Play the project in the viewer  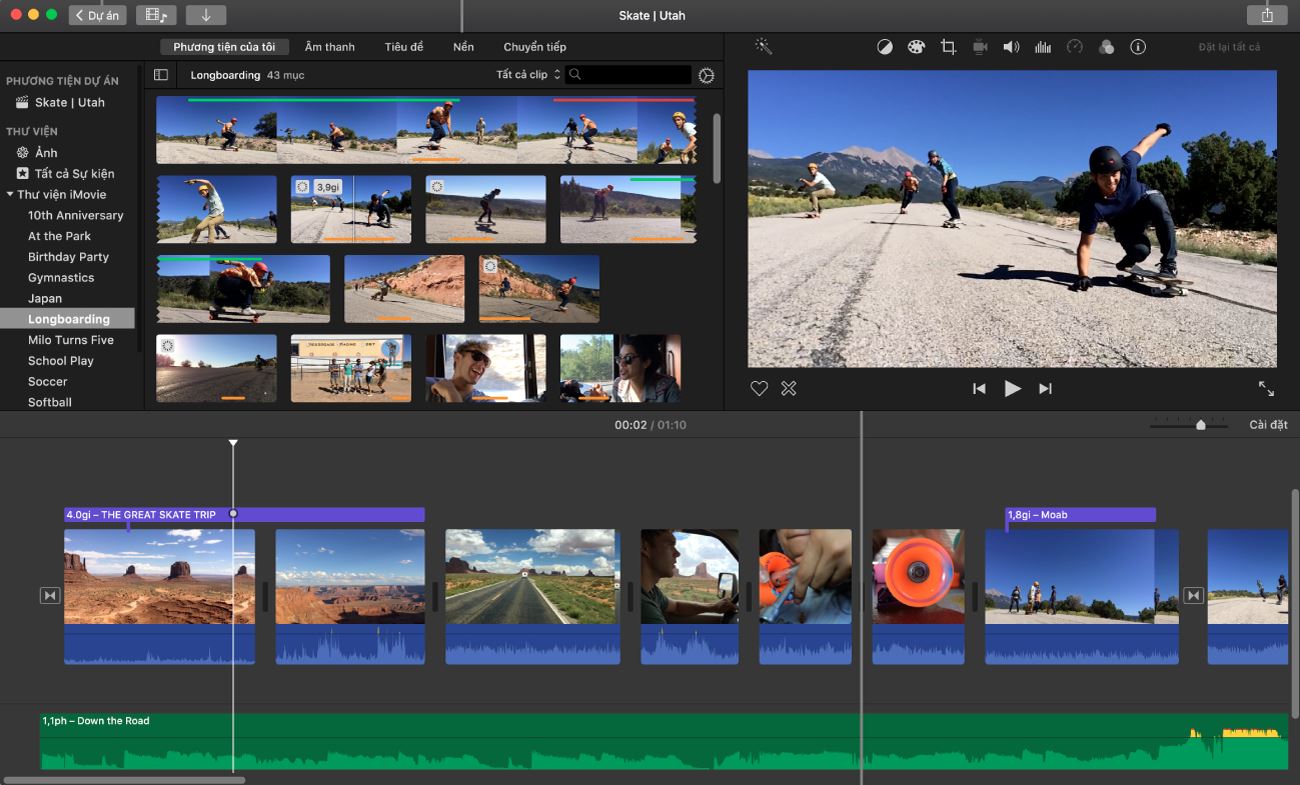(x=1012, y=388)
